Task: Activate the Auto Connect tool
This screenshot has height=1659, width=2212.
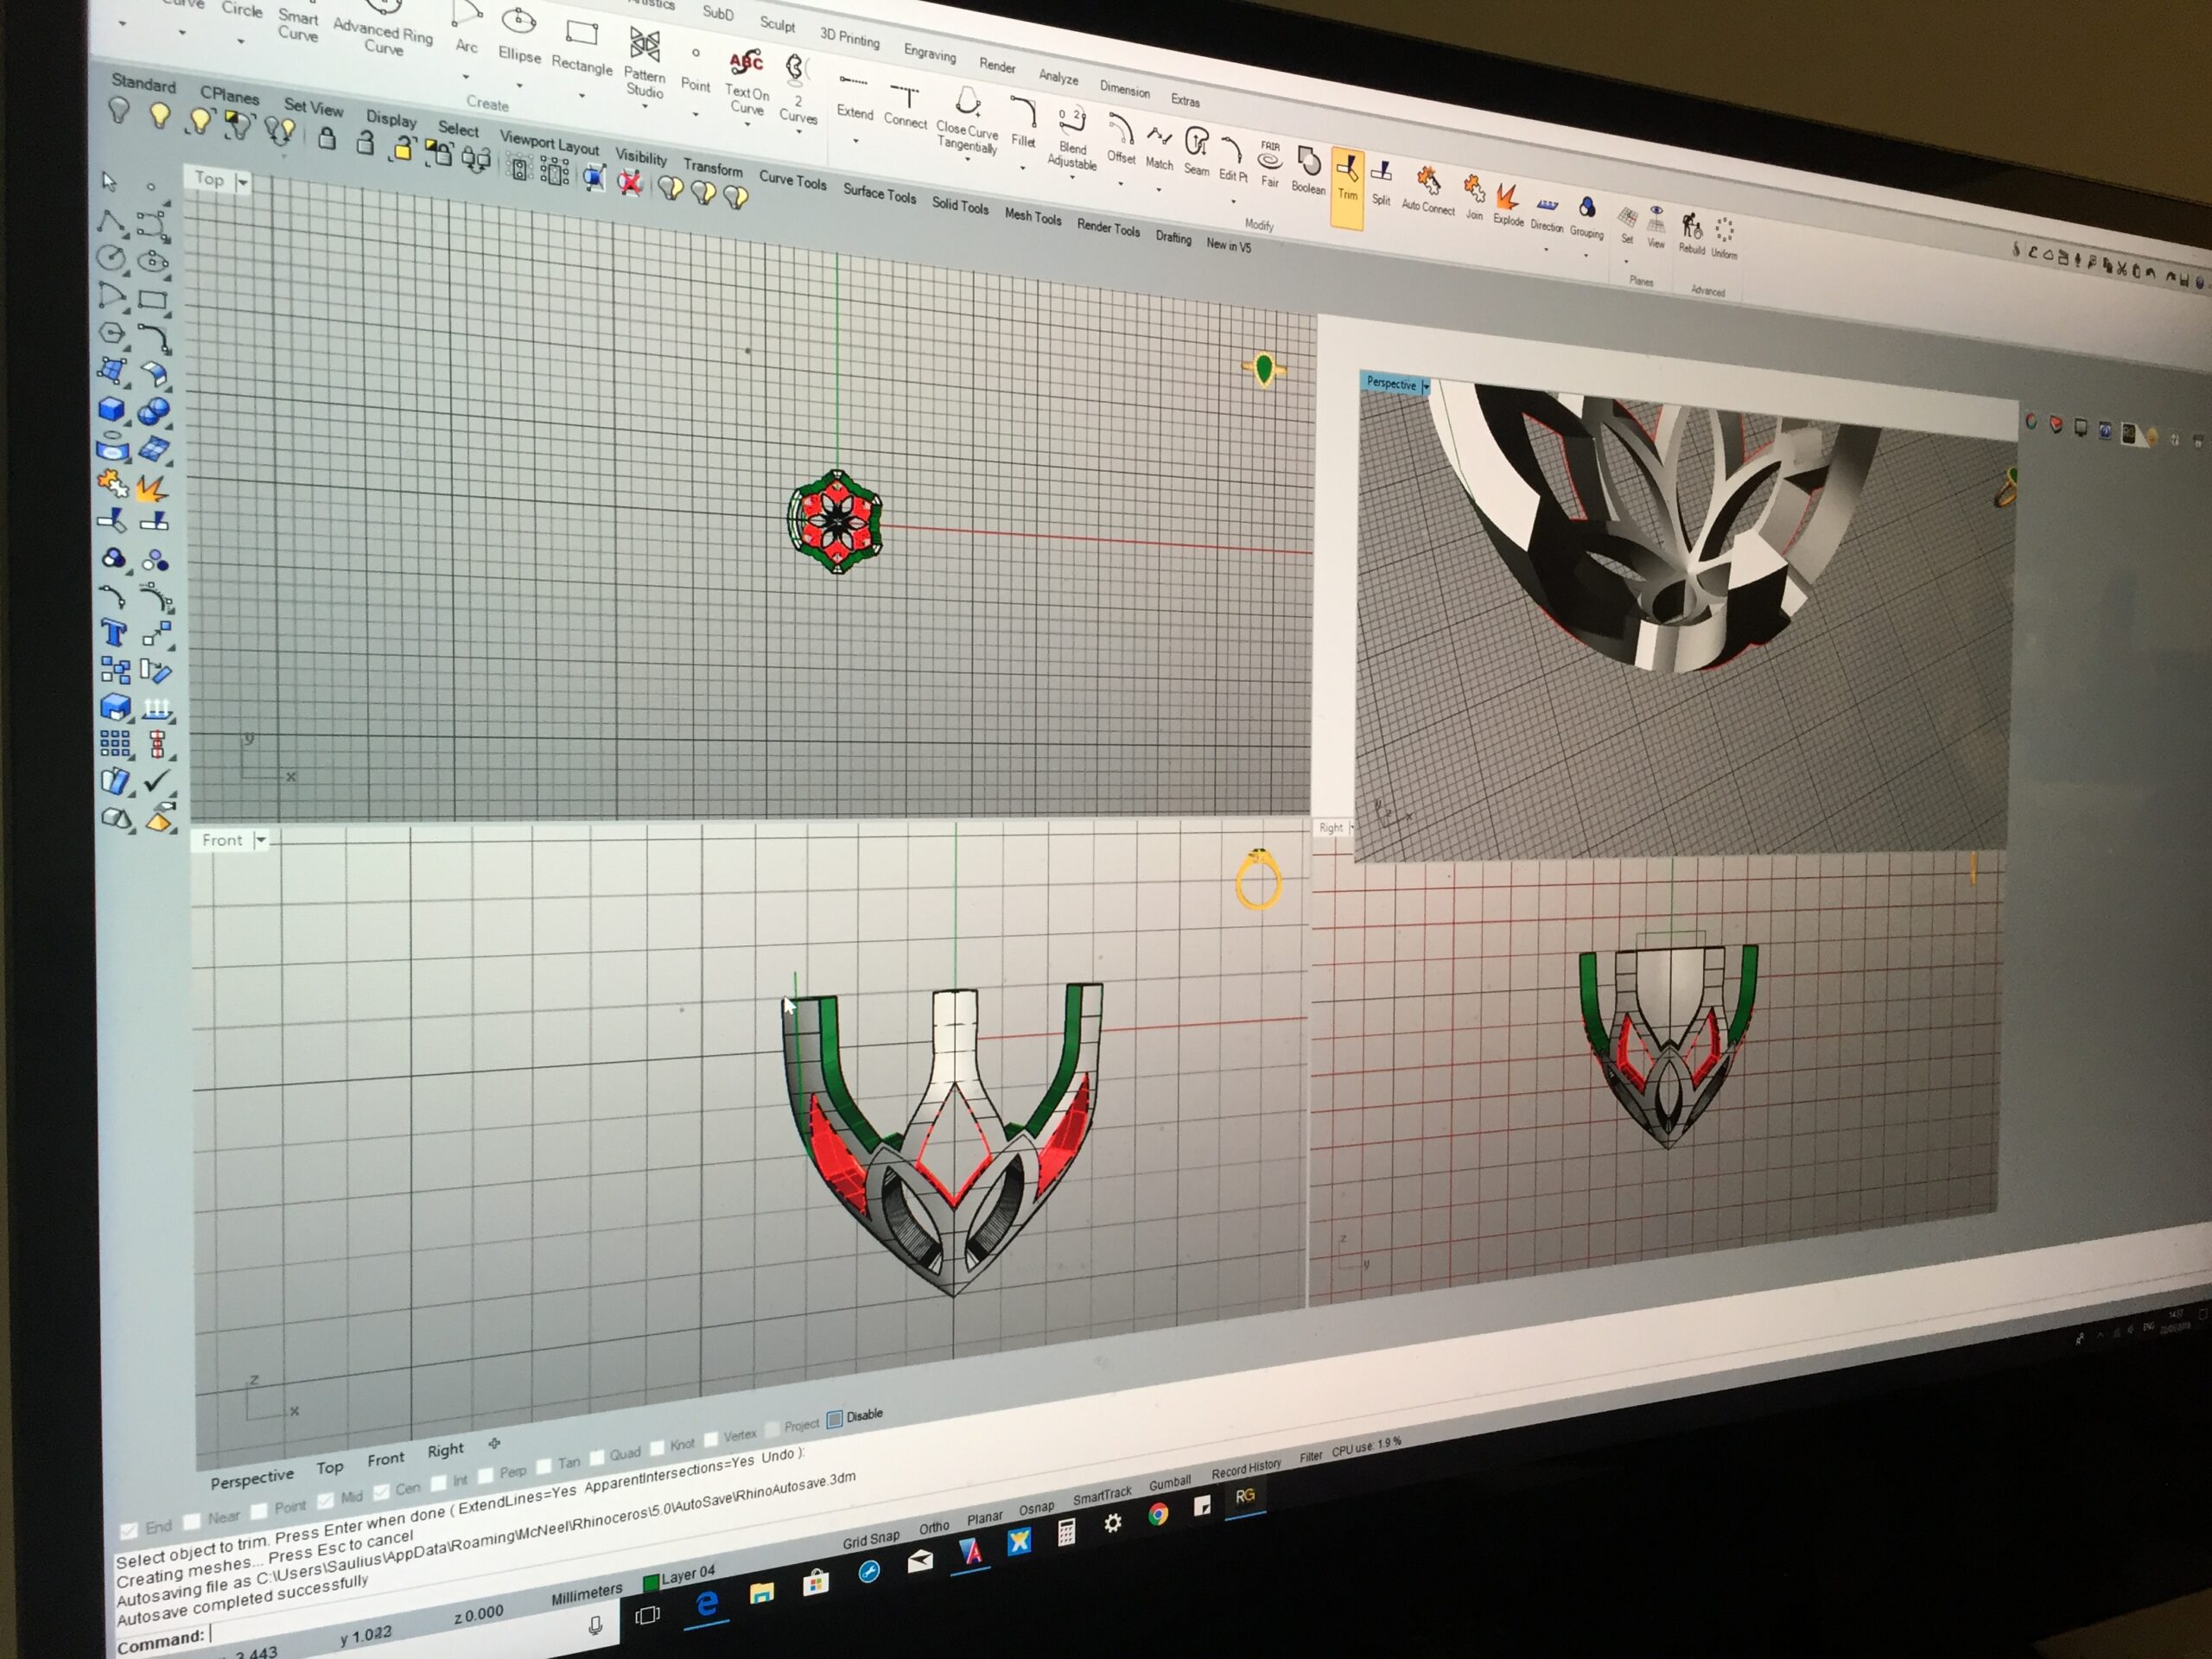Action: [x=1428, y=190]
